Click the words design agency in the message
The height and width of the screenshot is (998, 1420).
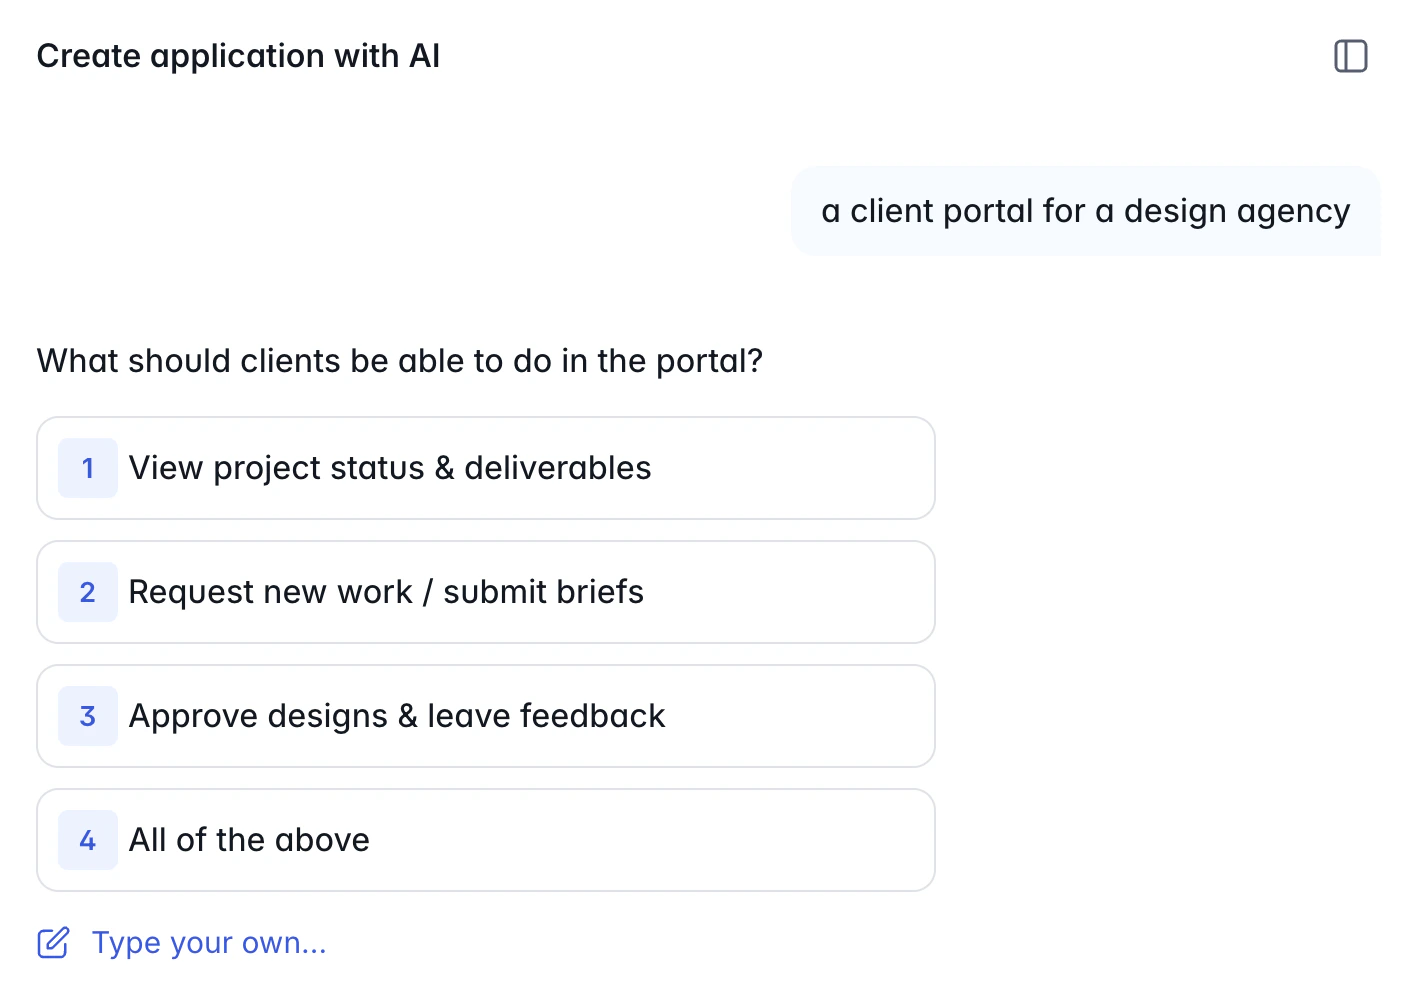(1236, 211)
